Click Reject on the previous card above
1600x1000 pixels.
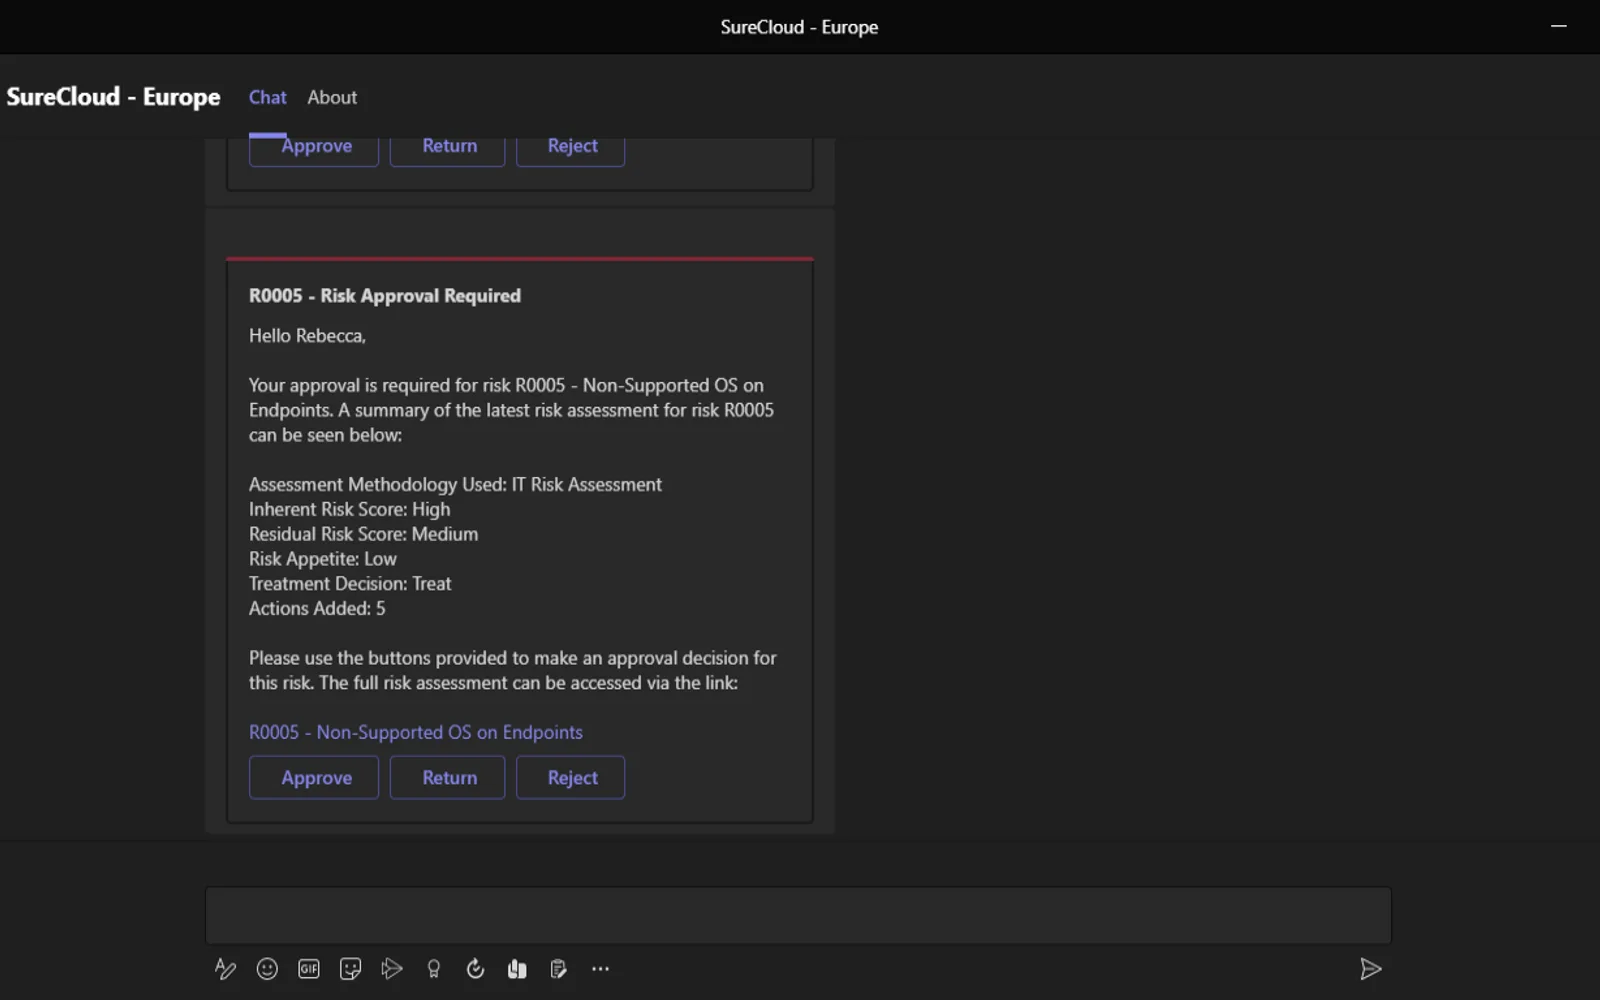pyautogui.click(x=571, y=150)
